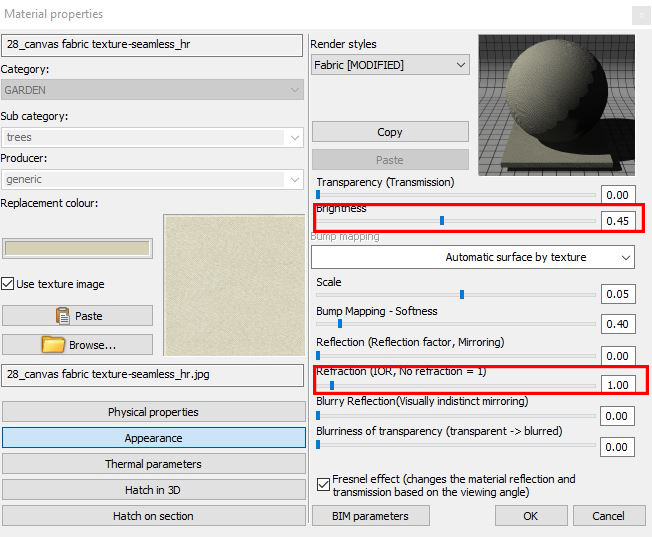This screenshot has width=652, height=537.
Task: Open the Sub category trees dropdown
Action: (152, 137)
